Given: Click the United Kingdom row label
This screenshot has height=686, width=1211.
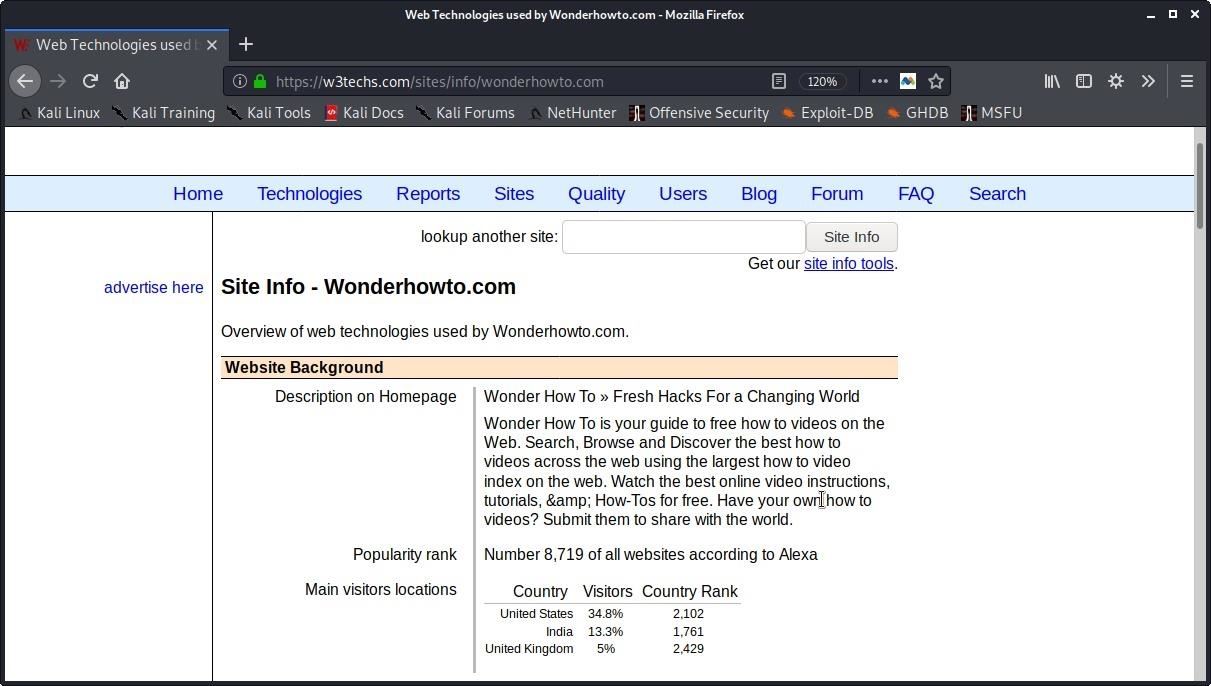Looking at the screenshot, I should point(529,649).
